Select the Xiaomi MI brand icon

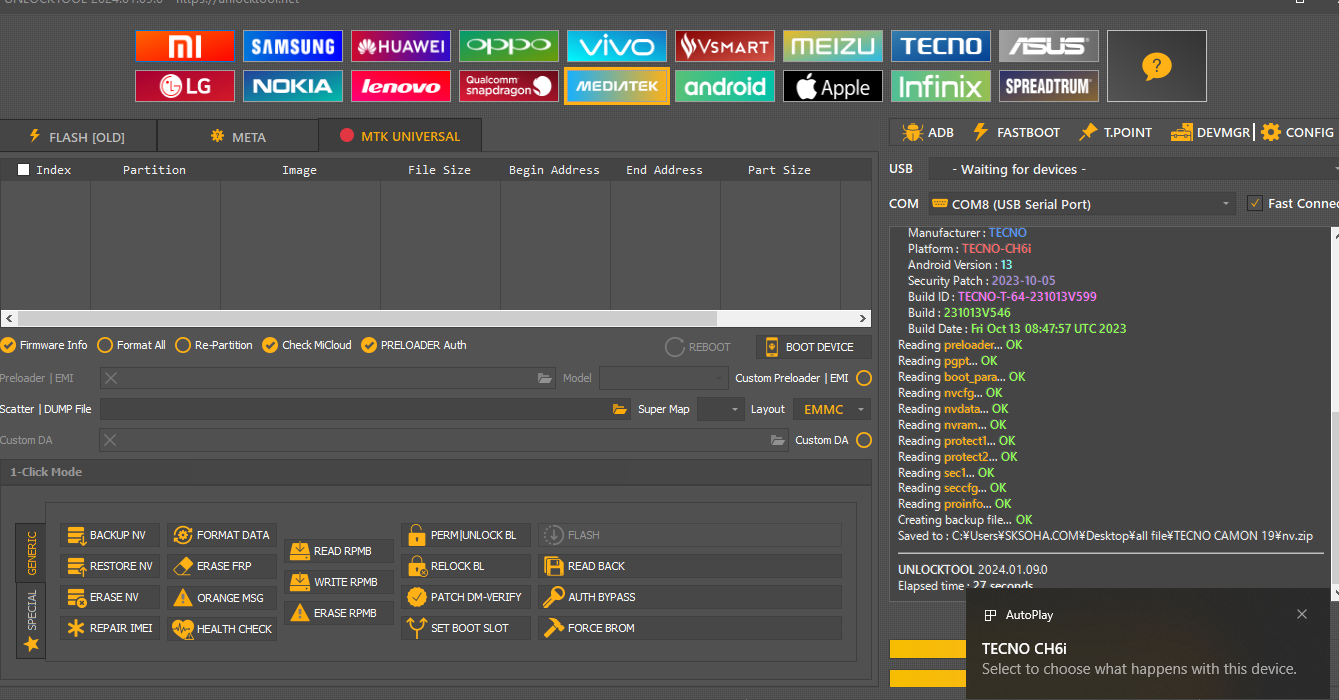click(x=185, y=46)
